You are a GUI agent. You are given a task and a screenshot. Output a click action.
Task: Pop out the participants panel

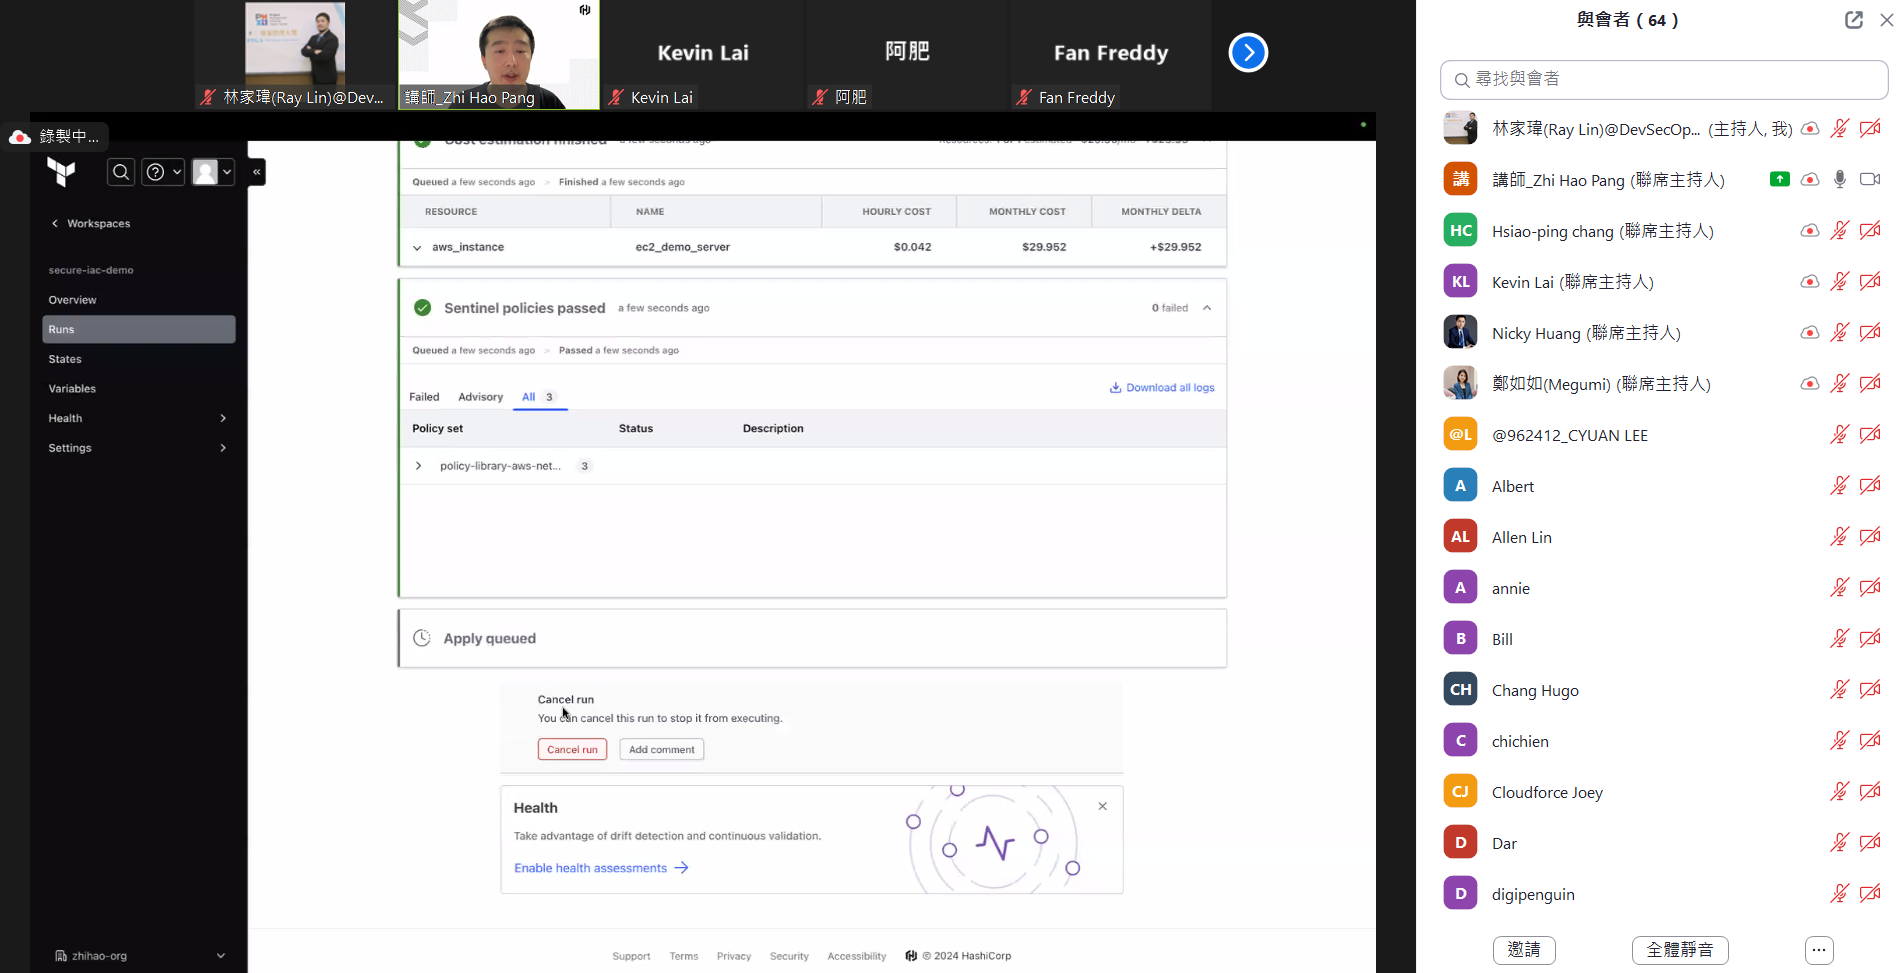pyautogui.click(x=1853, y=20)
